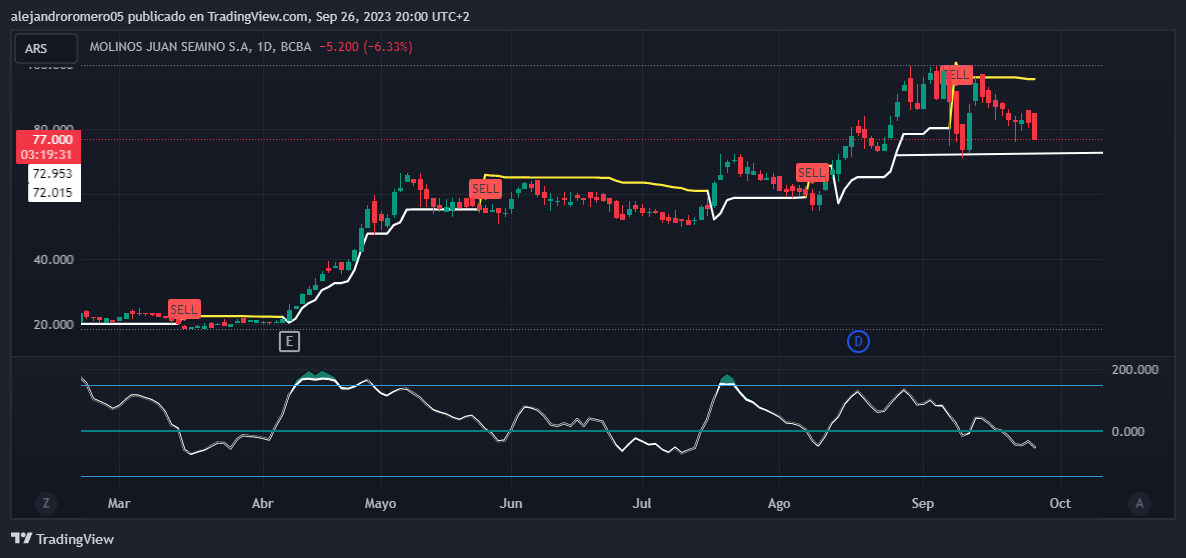Select the SELL signal label before June

click(x=486, y=188)
